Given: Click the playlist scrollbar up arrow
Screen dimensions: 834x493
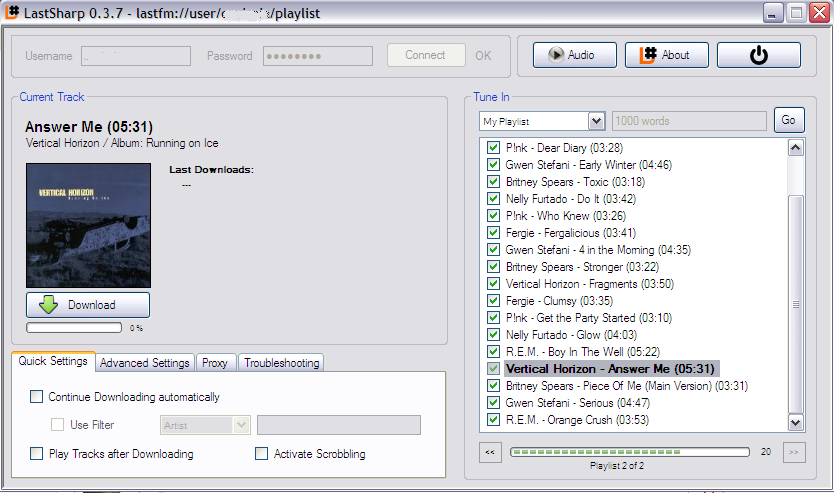Looking at the screenshot, I should [795, 148].
